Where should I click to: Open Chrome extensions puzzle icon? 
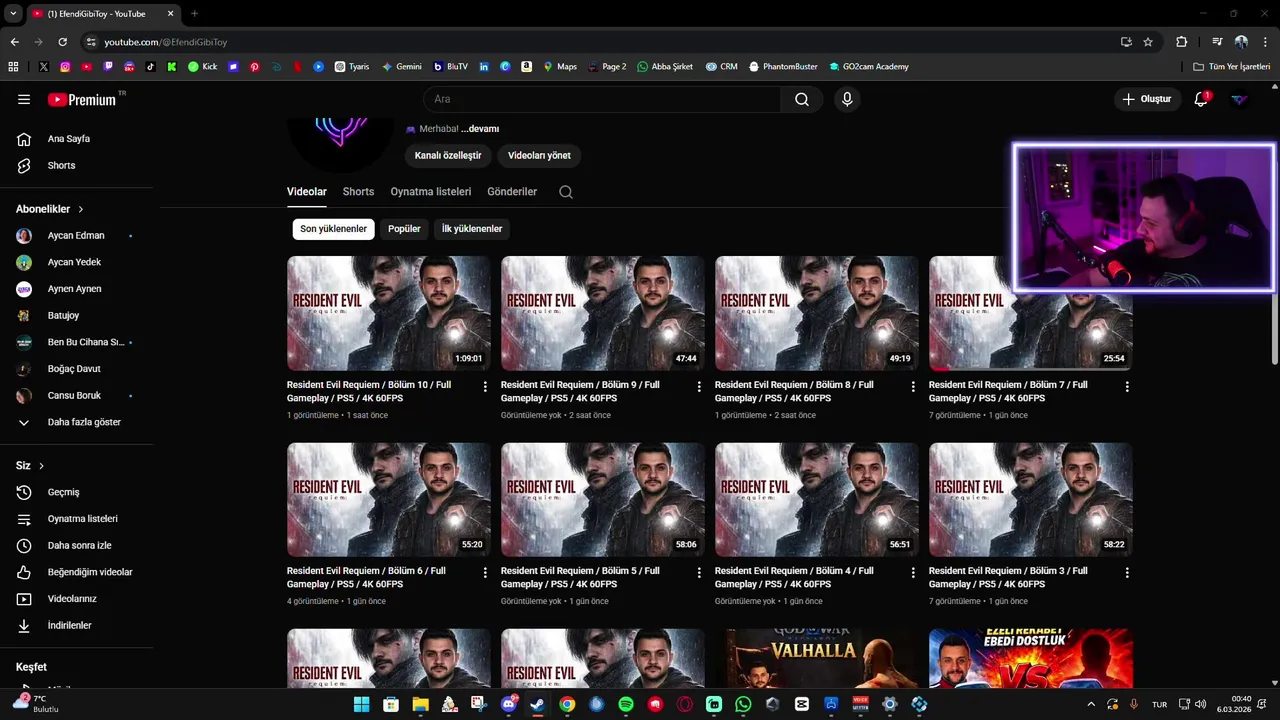(1181, 42)
